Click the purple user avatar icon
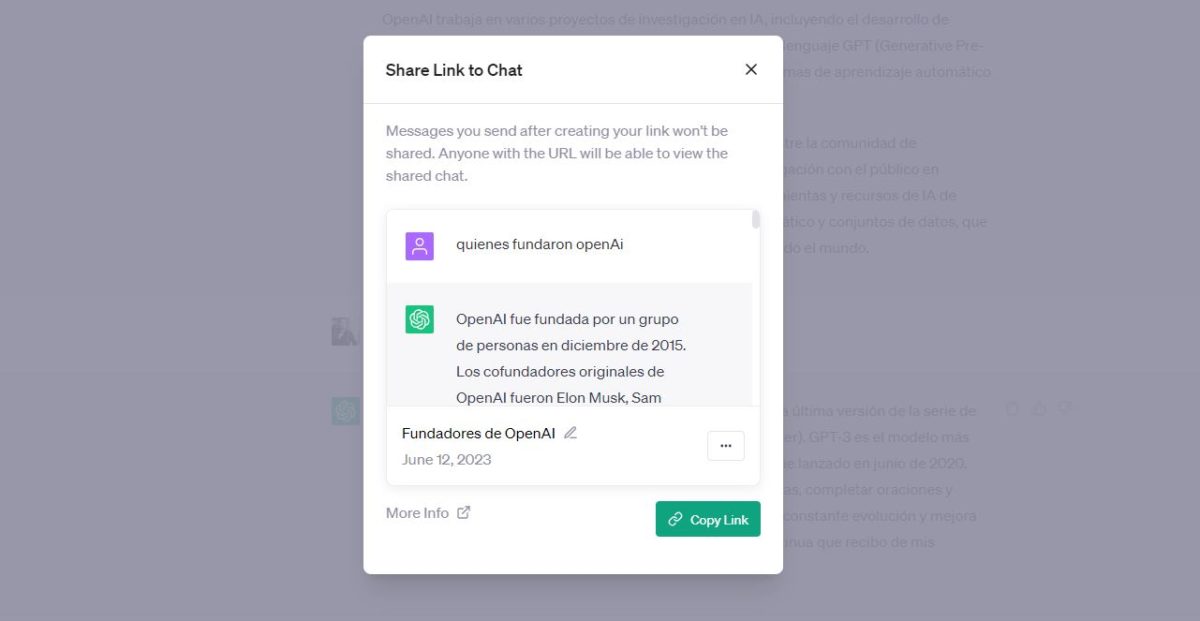The height and width of the screenshot is (621, 1200). point(419,246)
